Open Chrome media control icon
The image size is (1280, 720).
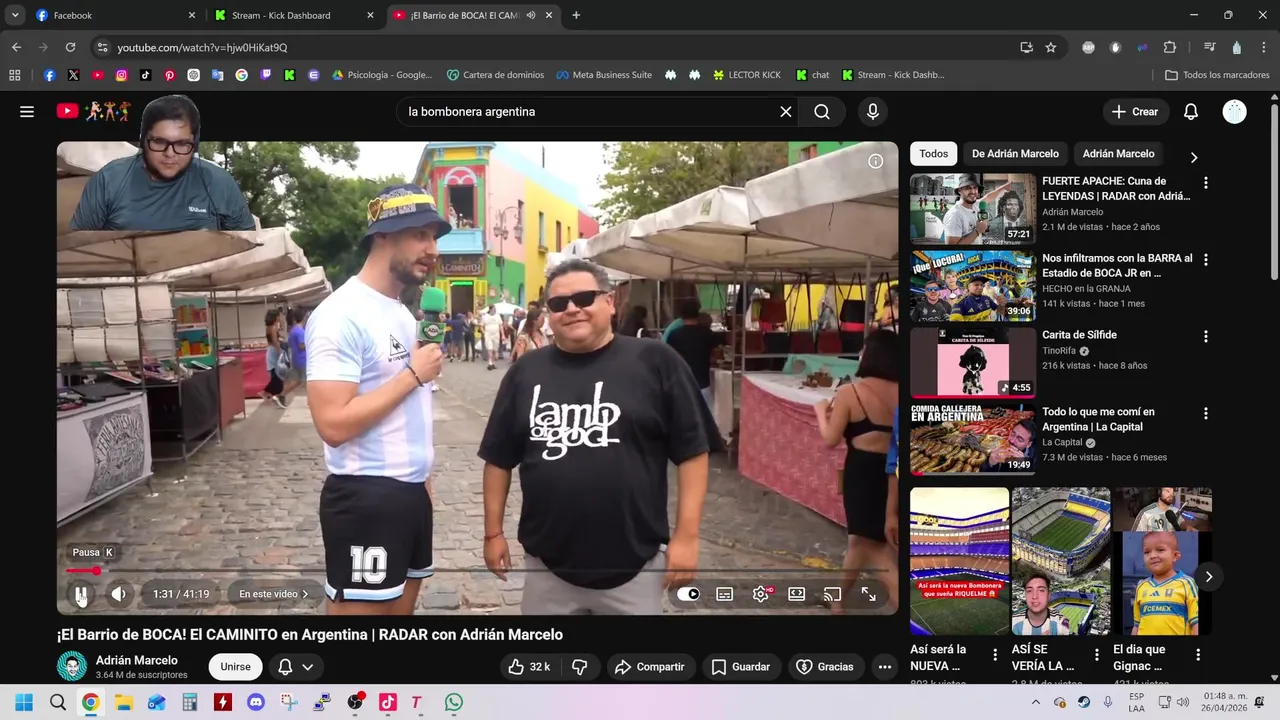(1209, 47)
